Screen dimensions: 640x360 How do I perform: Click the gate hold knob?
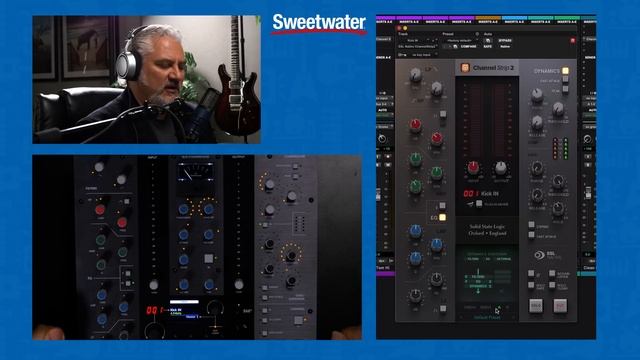coord(558,209)
